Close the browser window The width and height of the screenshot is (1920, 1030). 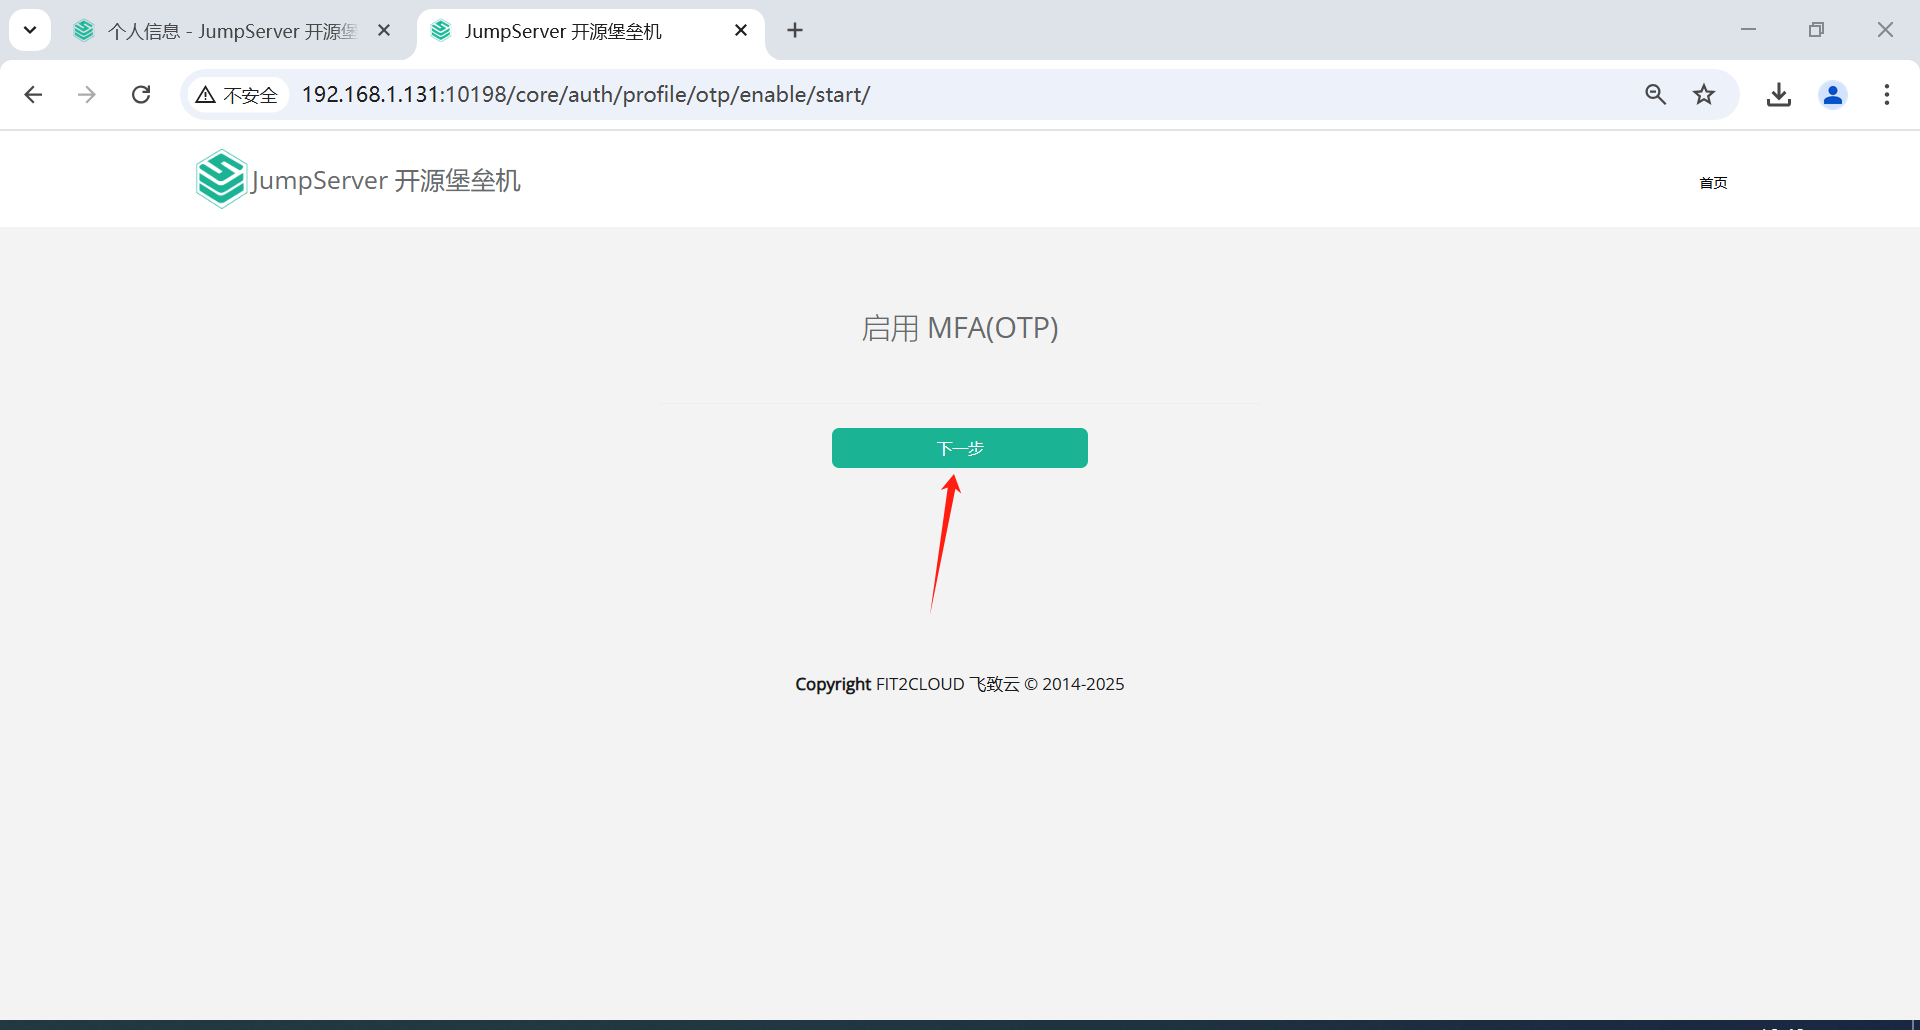[1885, 30]
